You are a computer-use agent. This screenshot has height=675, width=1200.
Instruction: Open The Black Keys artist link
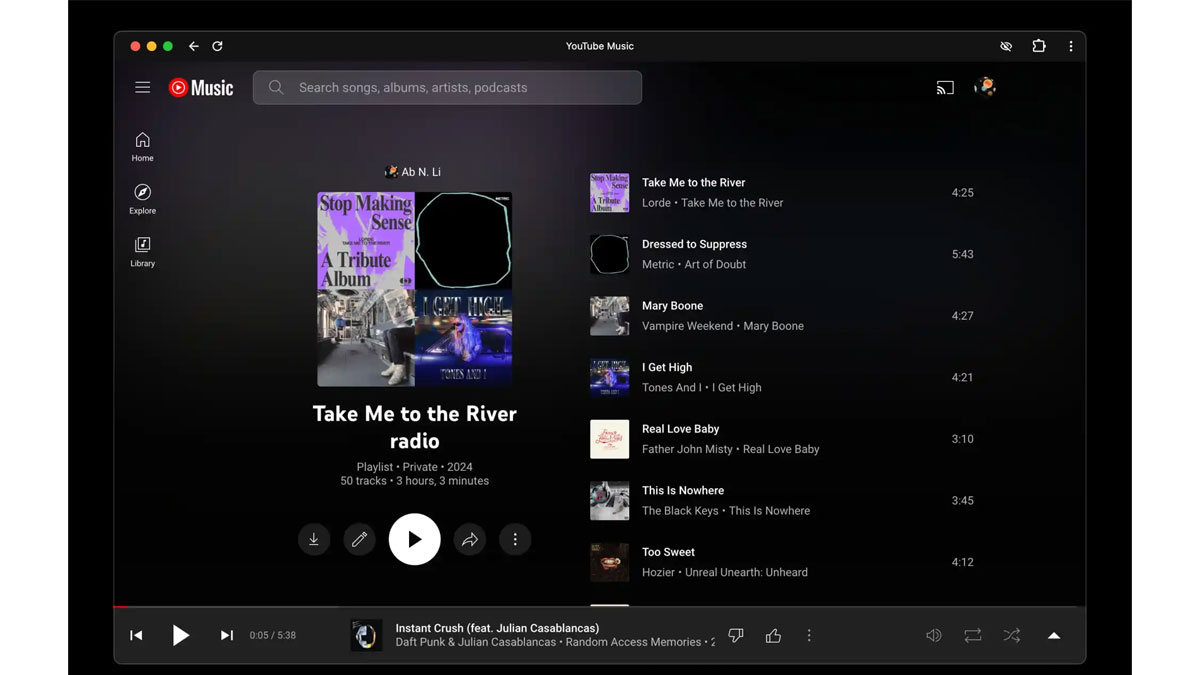click(680, 511)
